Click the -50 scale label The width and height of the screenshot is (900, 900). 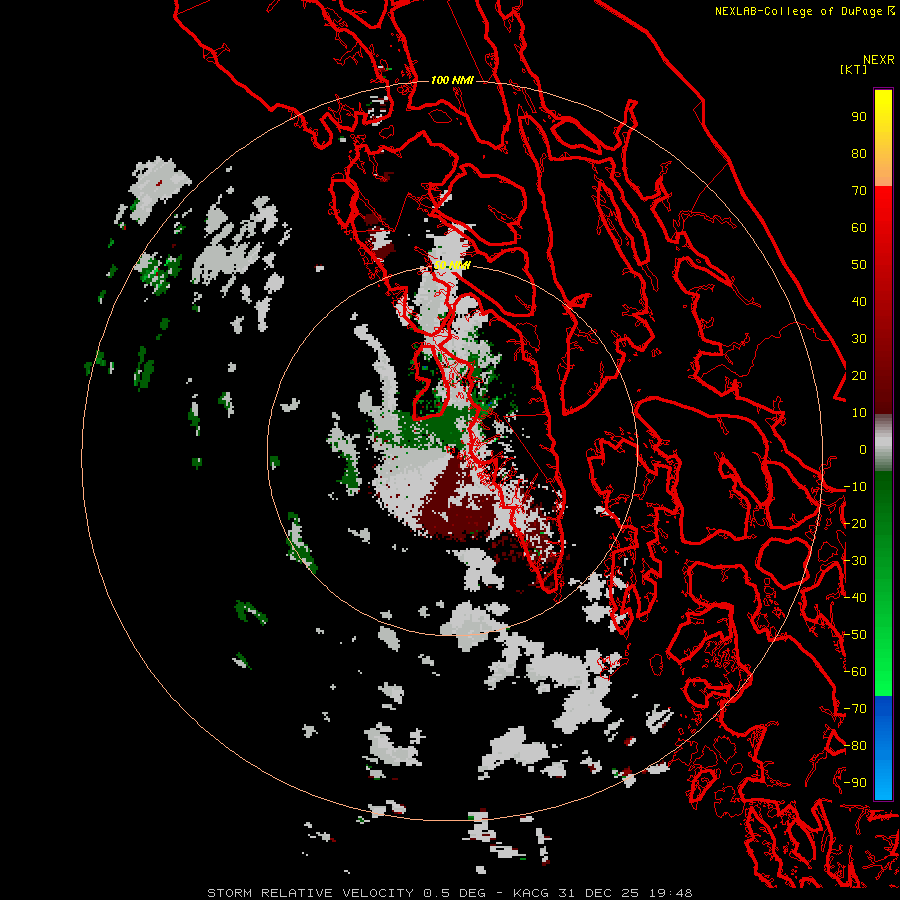point(855,635)
